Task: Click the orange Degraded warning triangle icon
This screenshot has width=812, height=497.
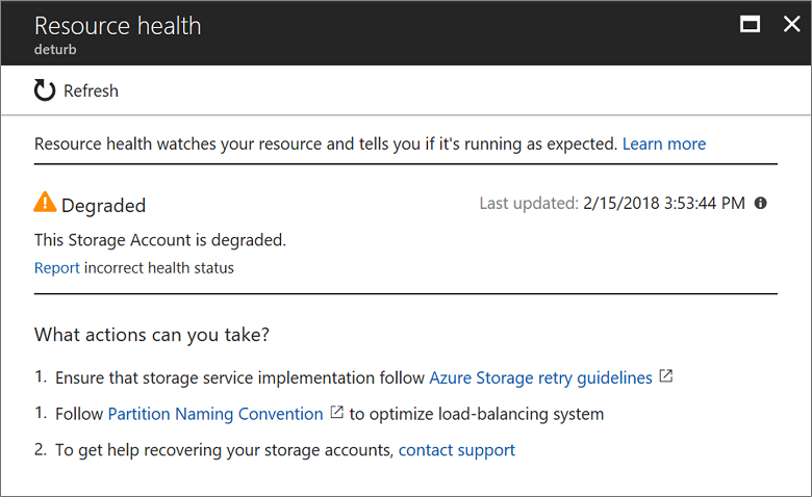Action: pyautogui.click(x=45, y=203)
